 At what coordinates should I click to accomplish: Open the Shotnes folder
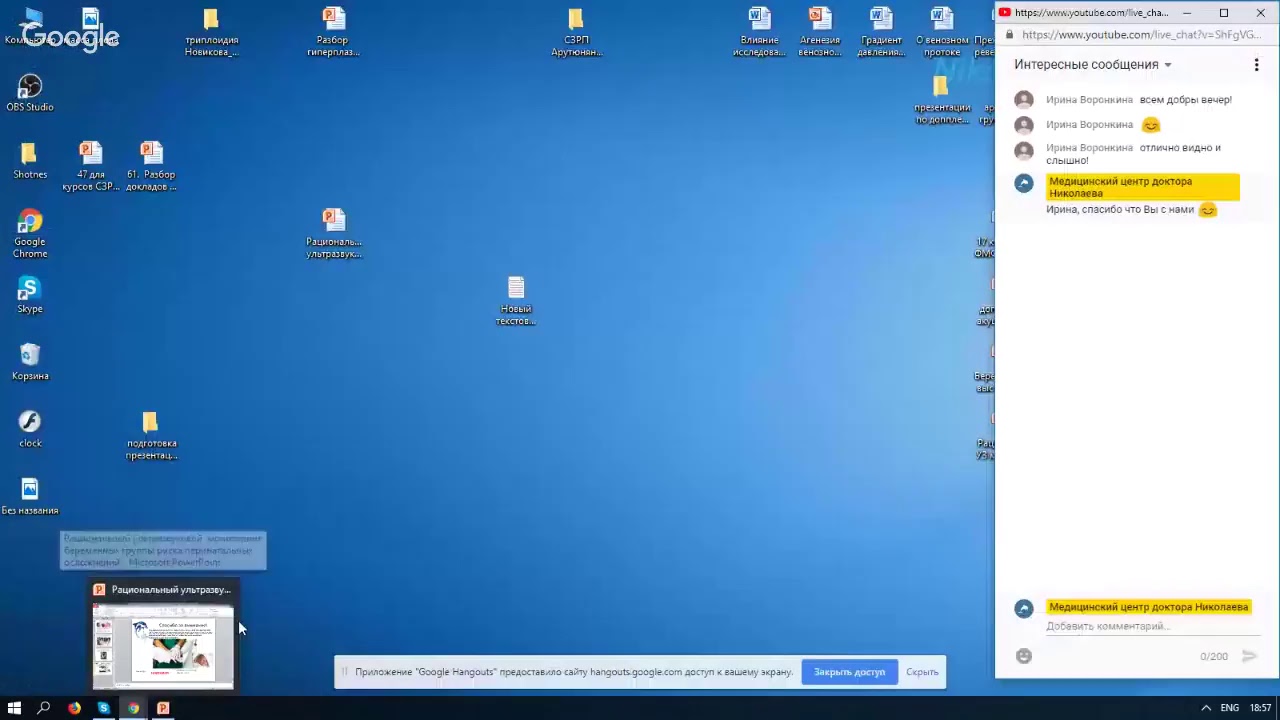click(30, 160)
